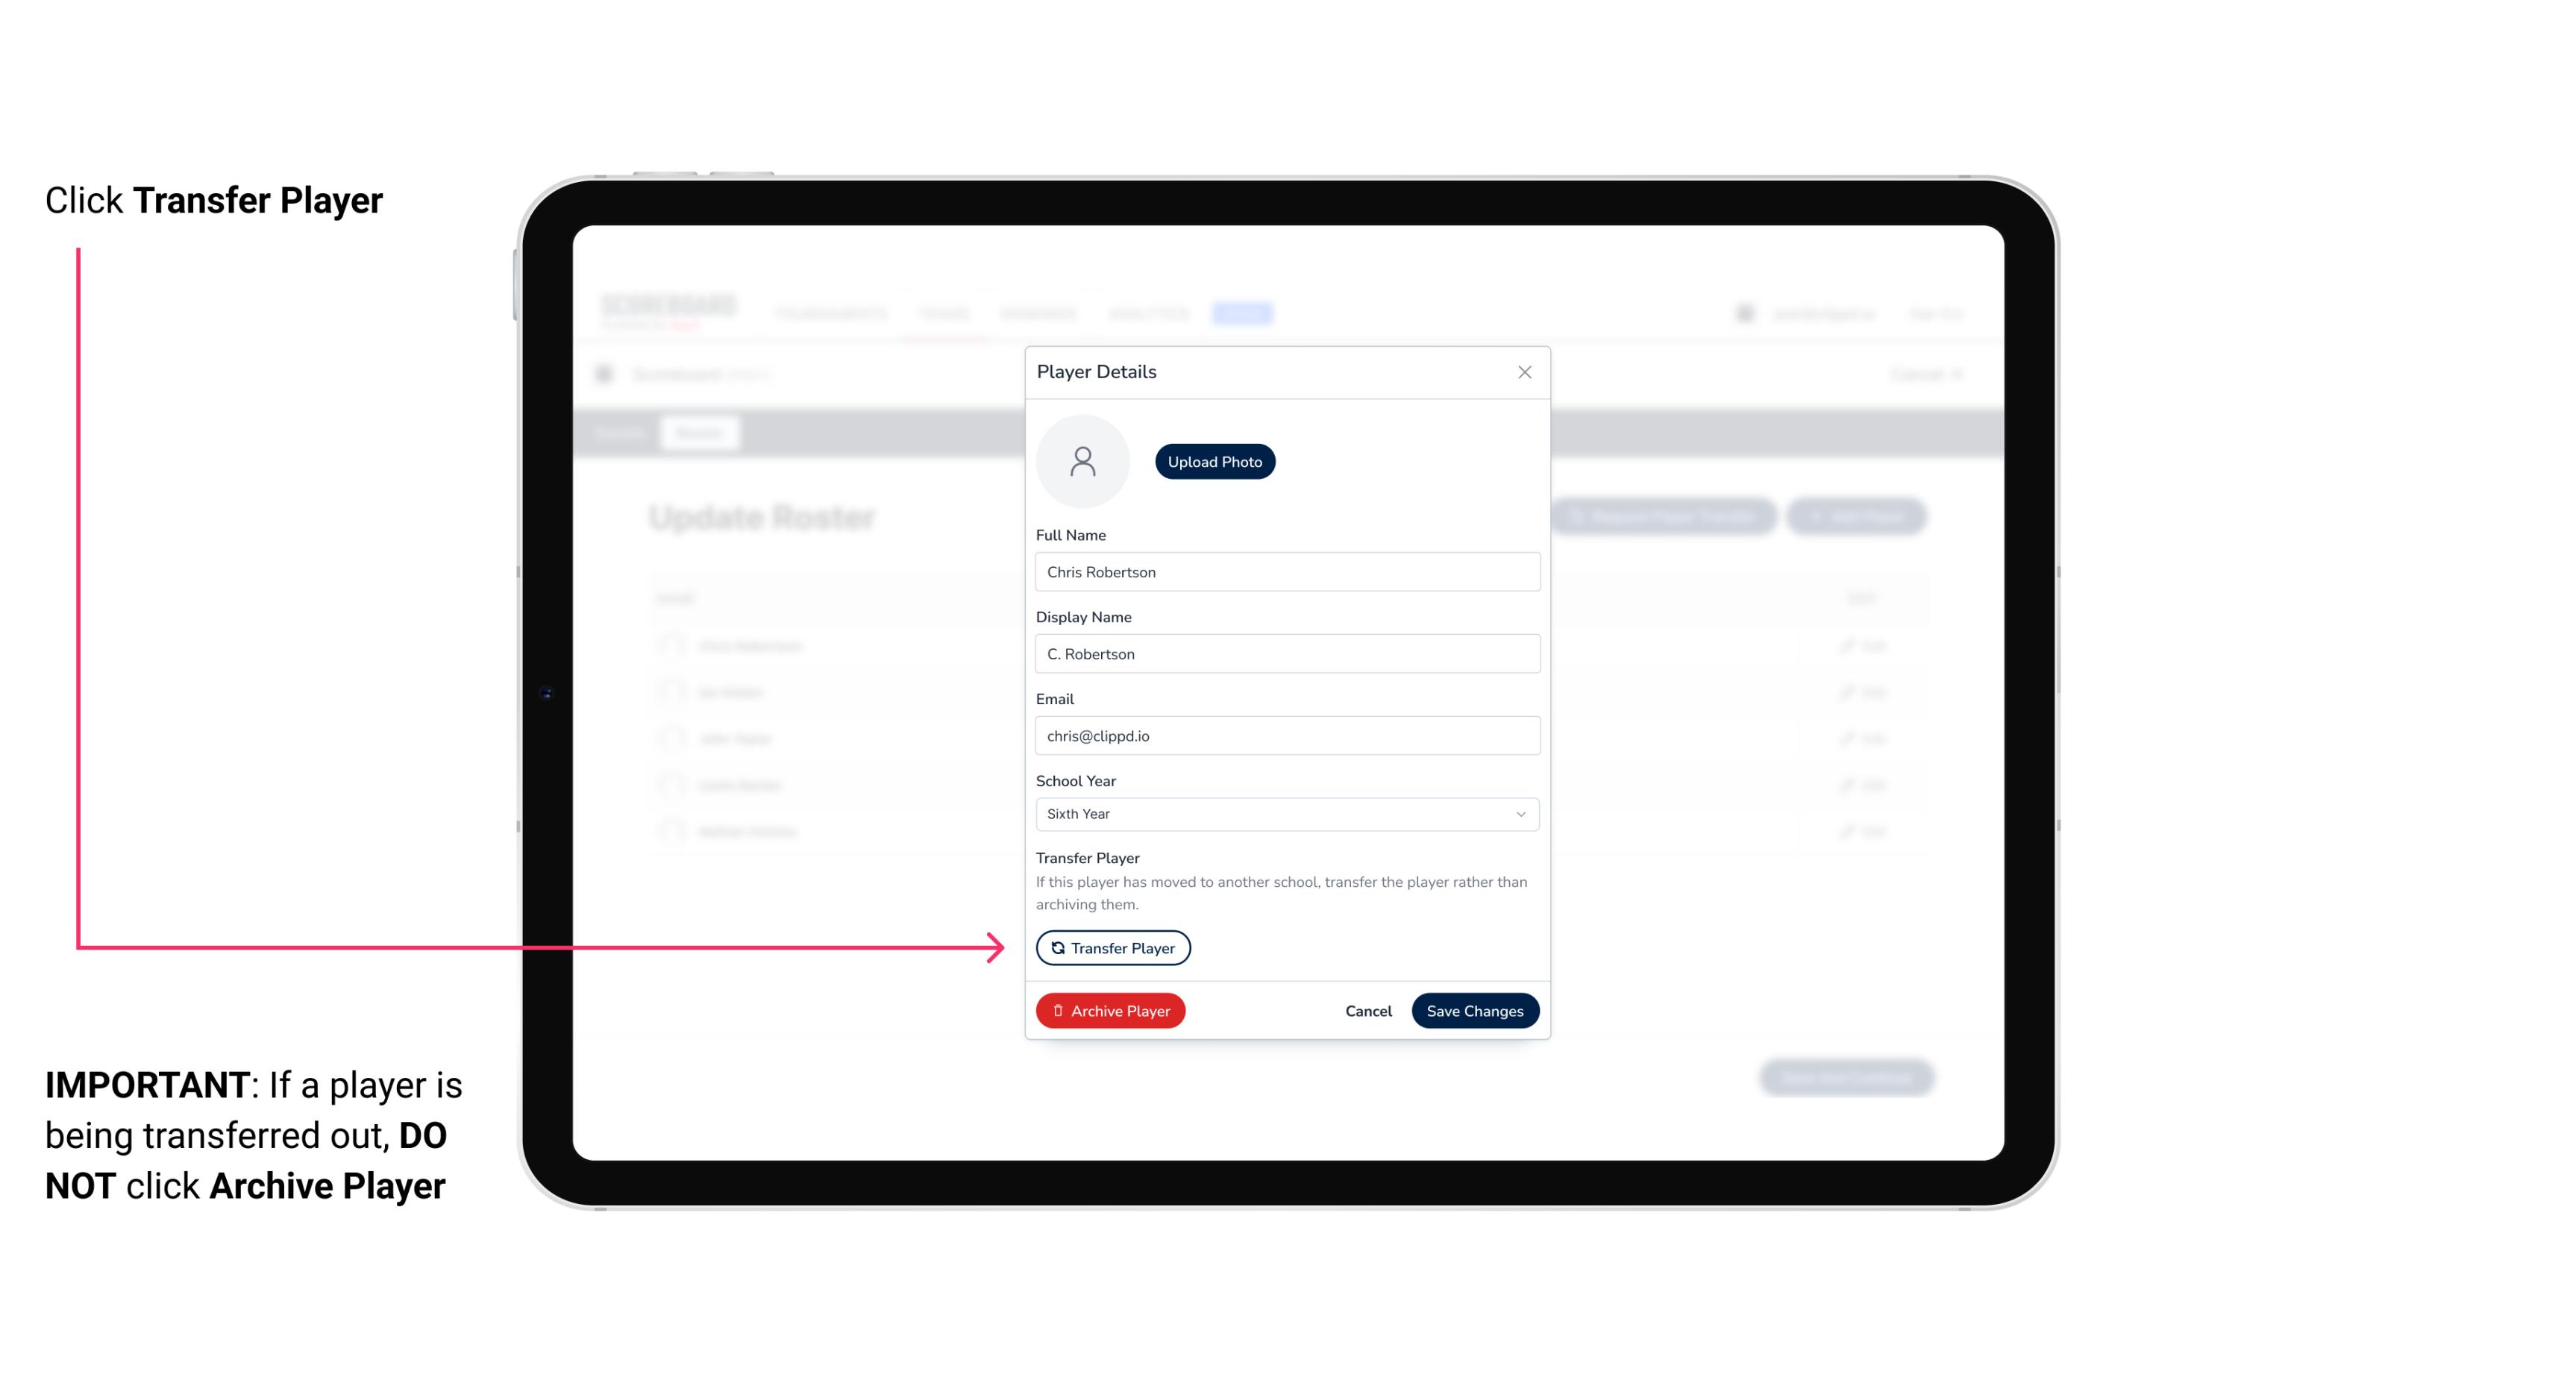Click the sync icon on Transfer Player
Viewport: 2576px width, 1386px height.
tap(1055, 947)
